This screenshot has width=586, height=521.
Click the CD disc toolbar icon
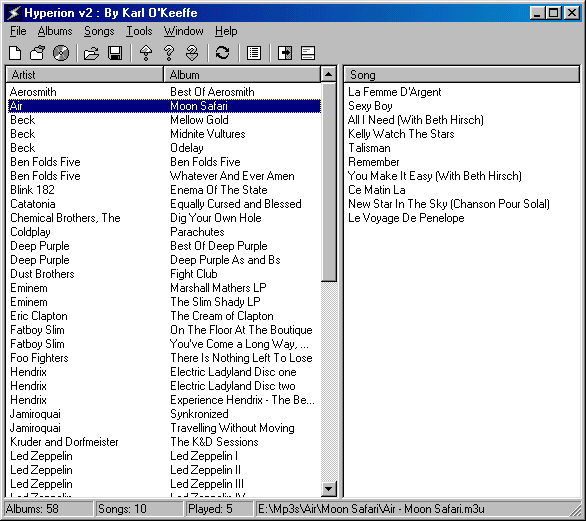click(61, 53)
